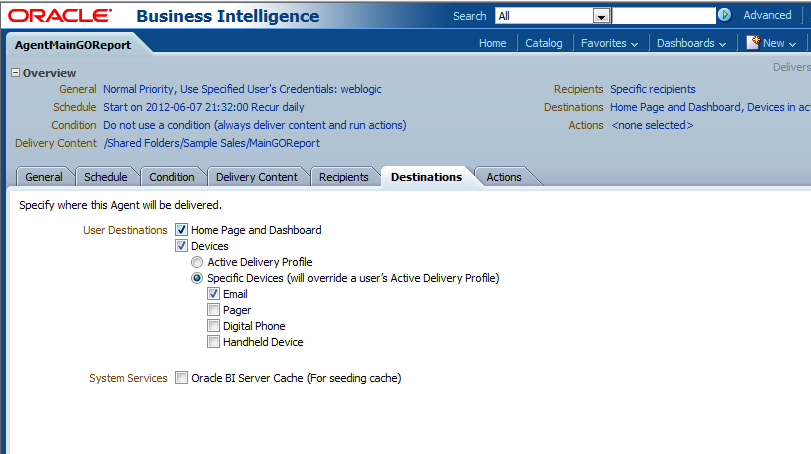
Task: Enable the Pager device
Action: tap(213, 310)
